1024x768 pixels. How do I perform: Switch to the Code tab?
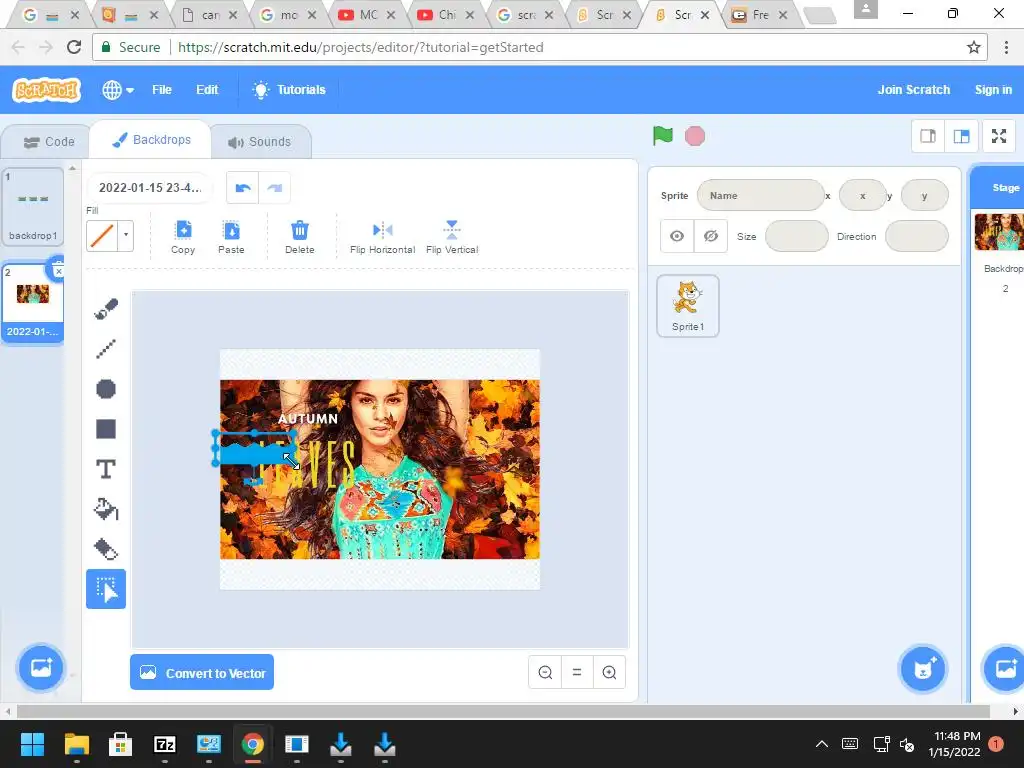pos(49,142)
